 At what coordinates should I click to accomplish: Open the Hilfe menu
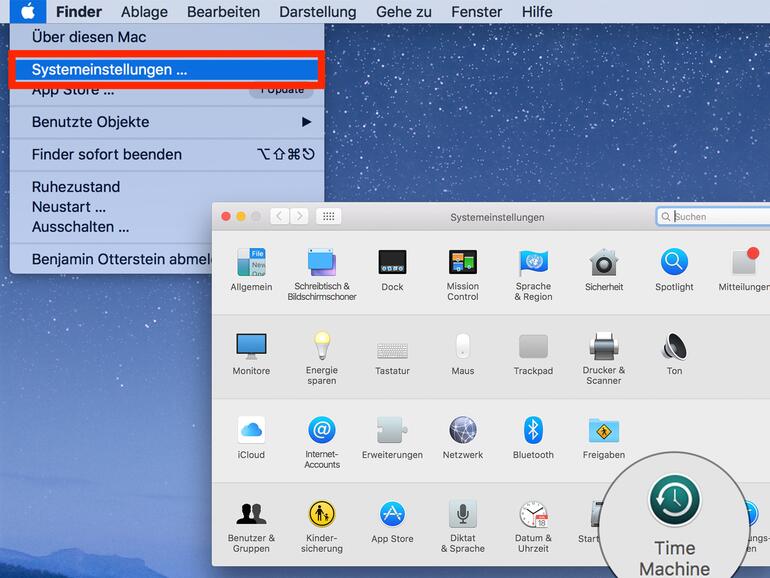pyautogui.click(x=537, y=11)
